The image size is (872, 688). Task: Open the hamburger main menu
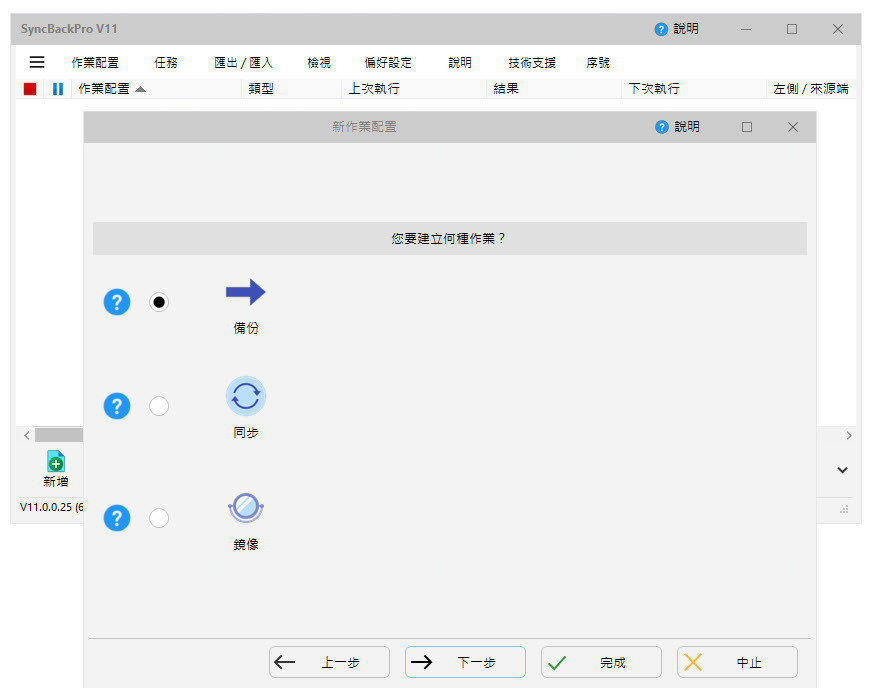37,62
